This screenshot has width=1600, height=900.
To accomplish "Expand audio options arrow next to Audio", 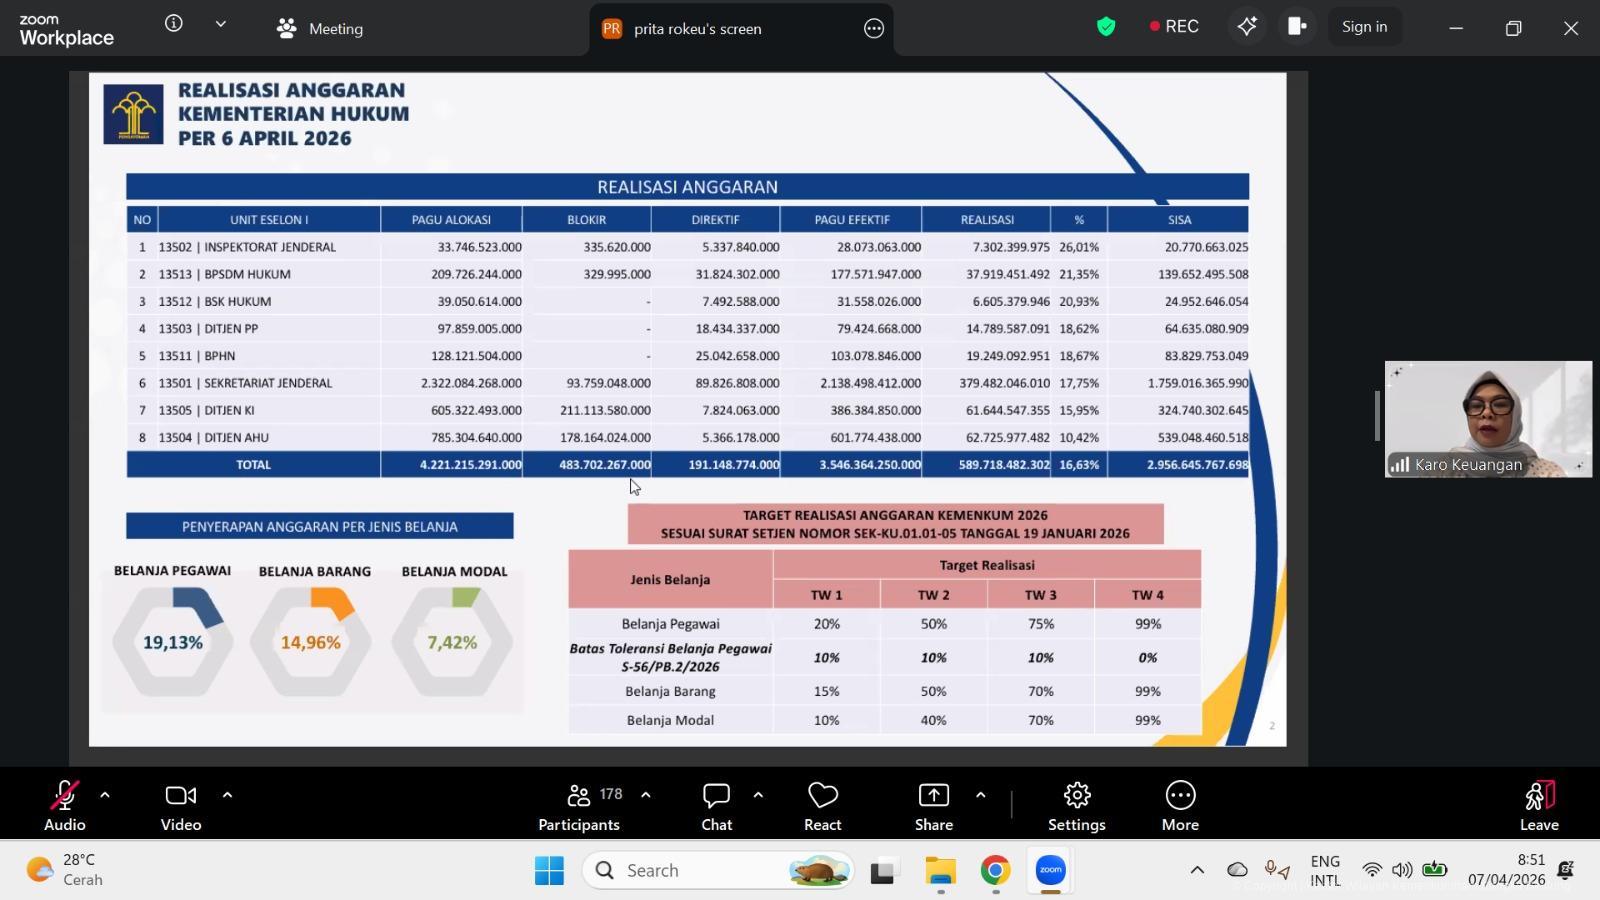I will tap(105, 795).
